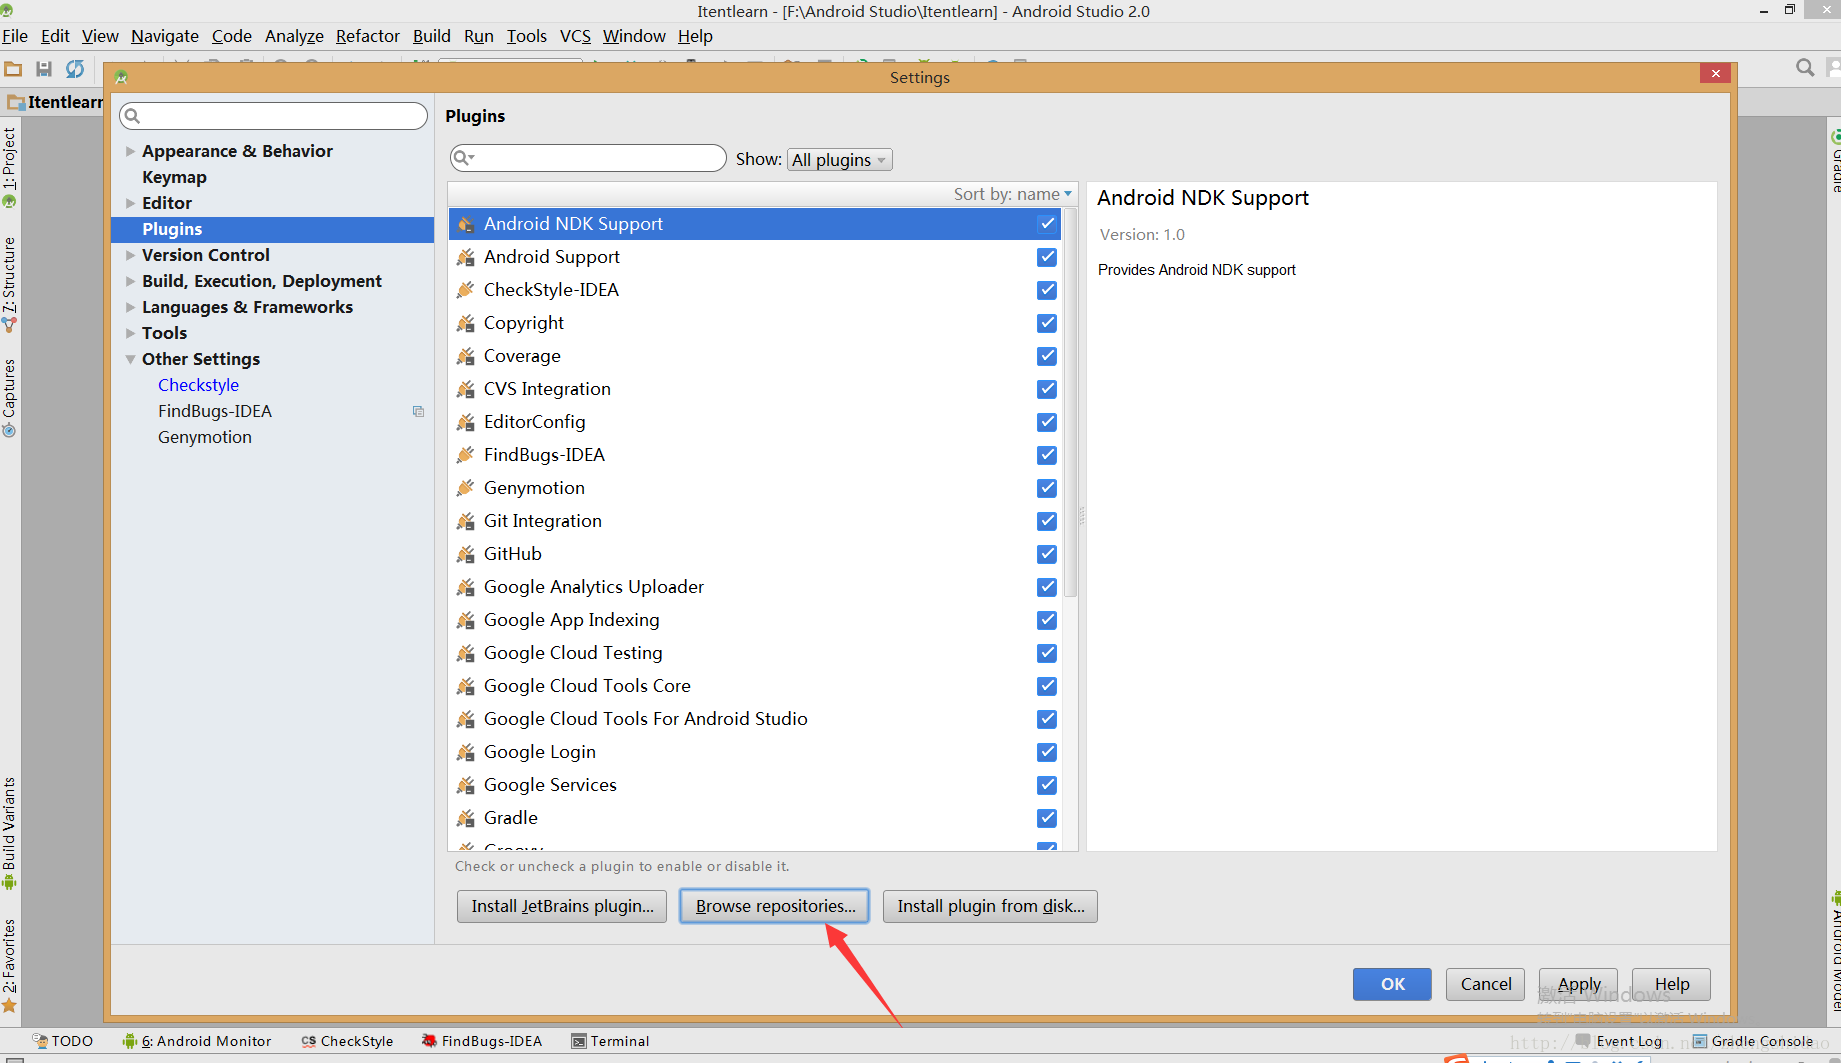Click the Open folder toolbar icon

coord(13,69)
